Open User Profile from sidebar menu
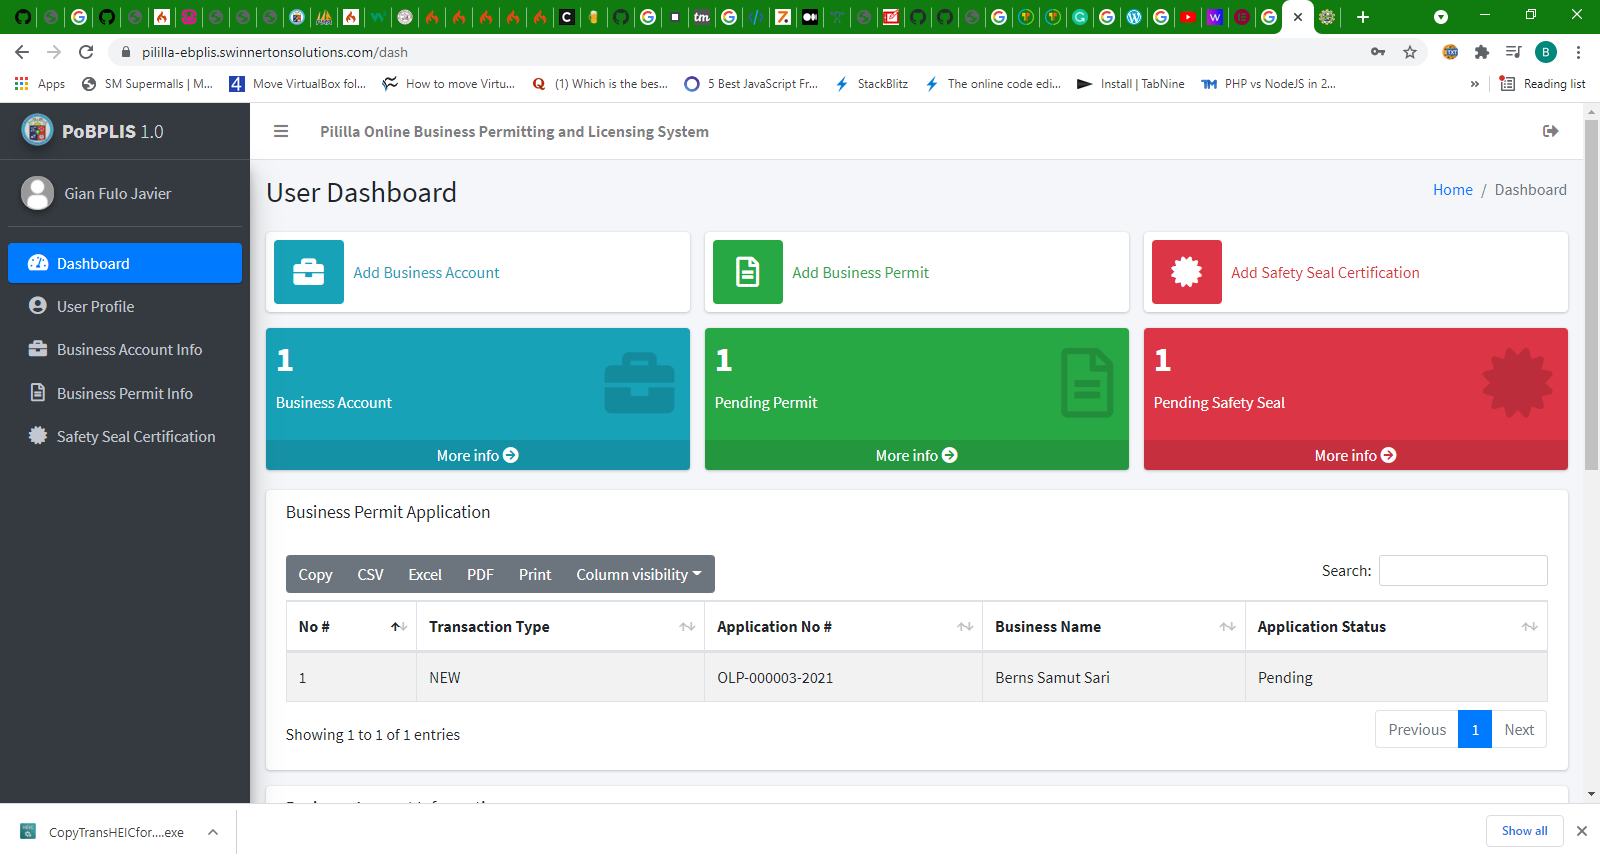The width and height of the screenshot is (1600, 860). pos(95,306)
